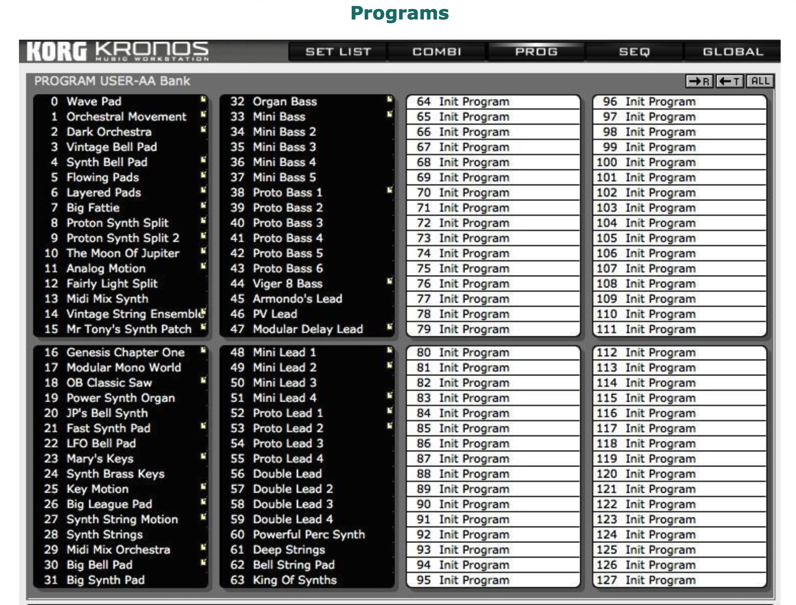796x605 pixels.
Task: Click the note icon beside Mr Tony's Synth Patch
Action: coord(204,327)
